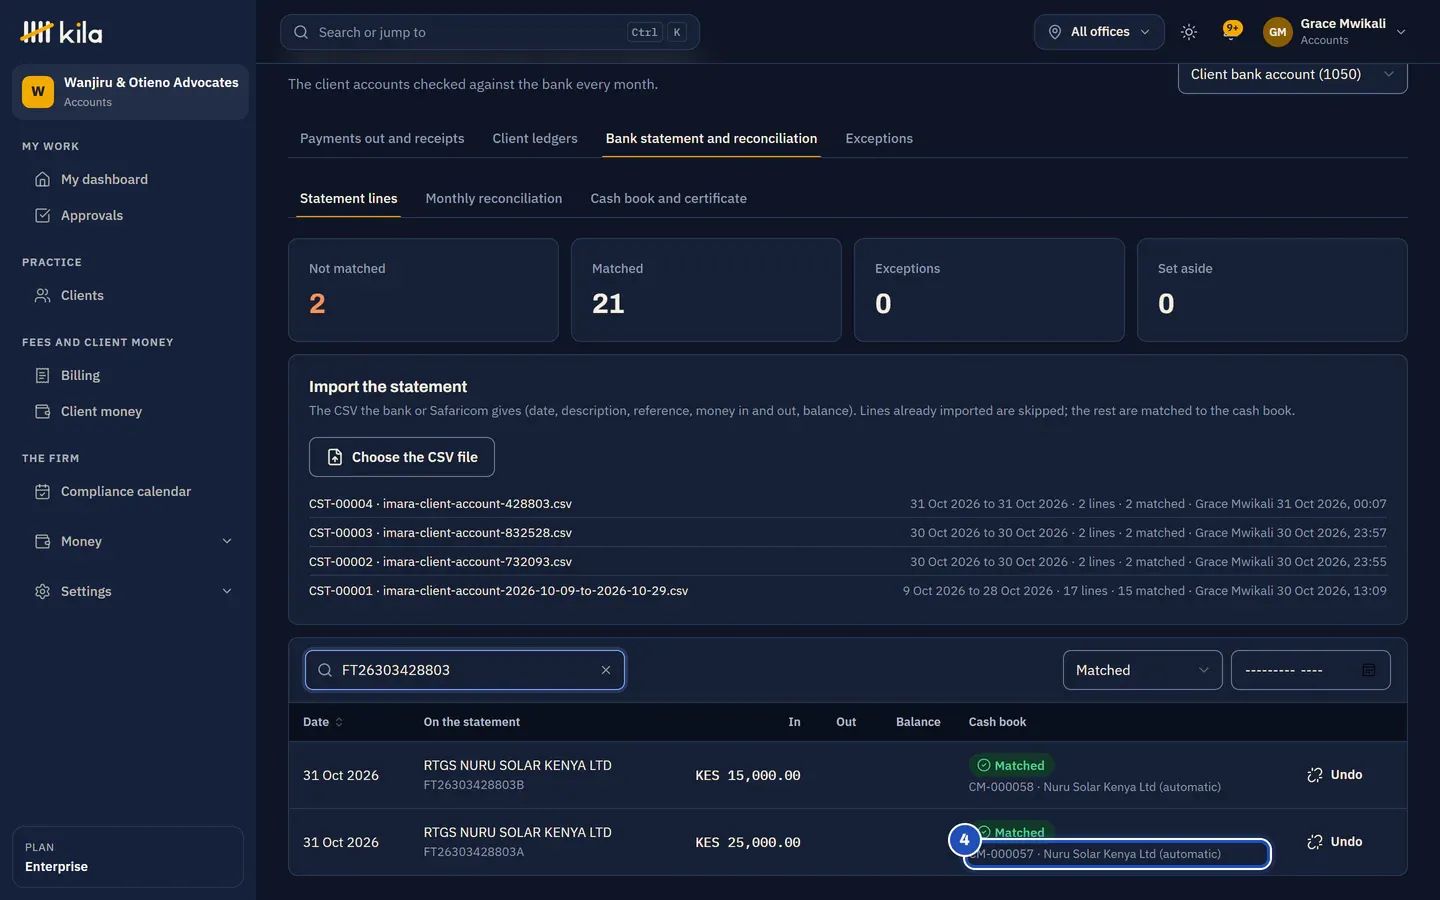1440x900 pixels.
Task: Clear the FT26303428803 search text
Action: tap(606, 670)
